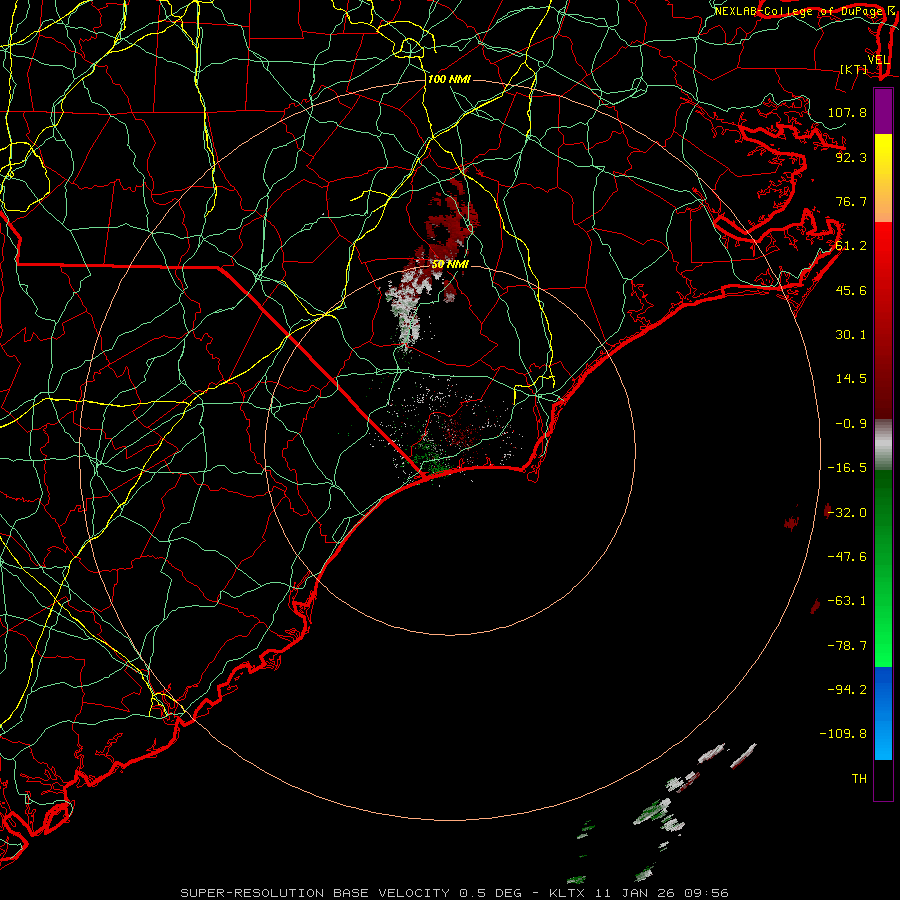This screenshot has width=900, height=900.
Task: Click the -78.7 legend value
Action: pos(847,646)
